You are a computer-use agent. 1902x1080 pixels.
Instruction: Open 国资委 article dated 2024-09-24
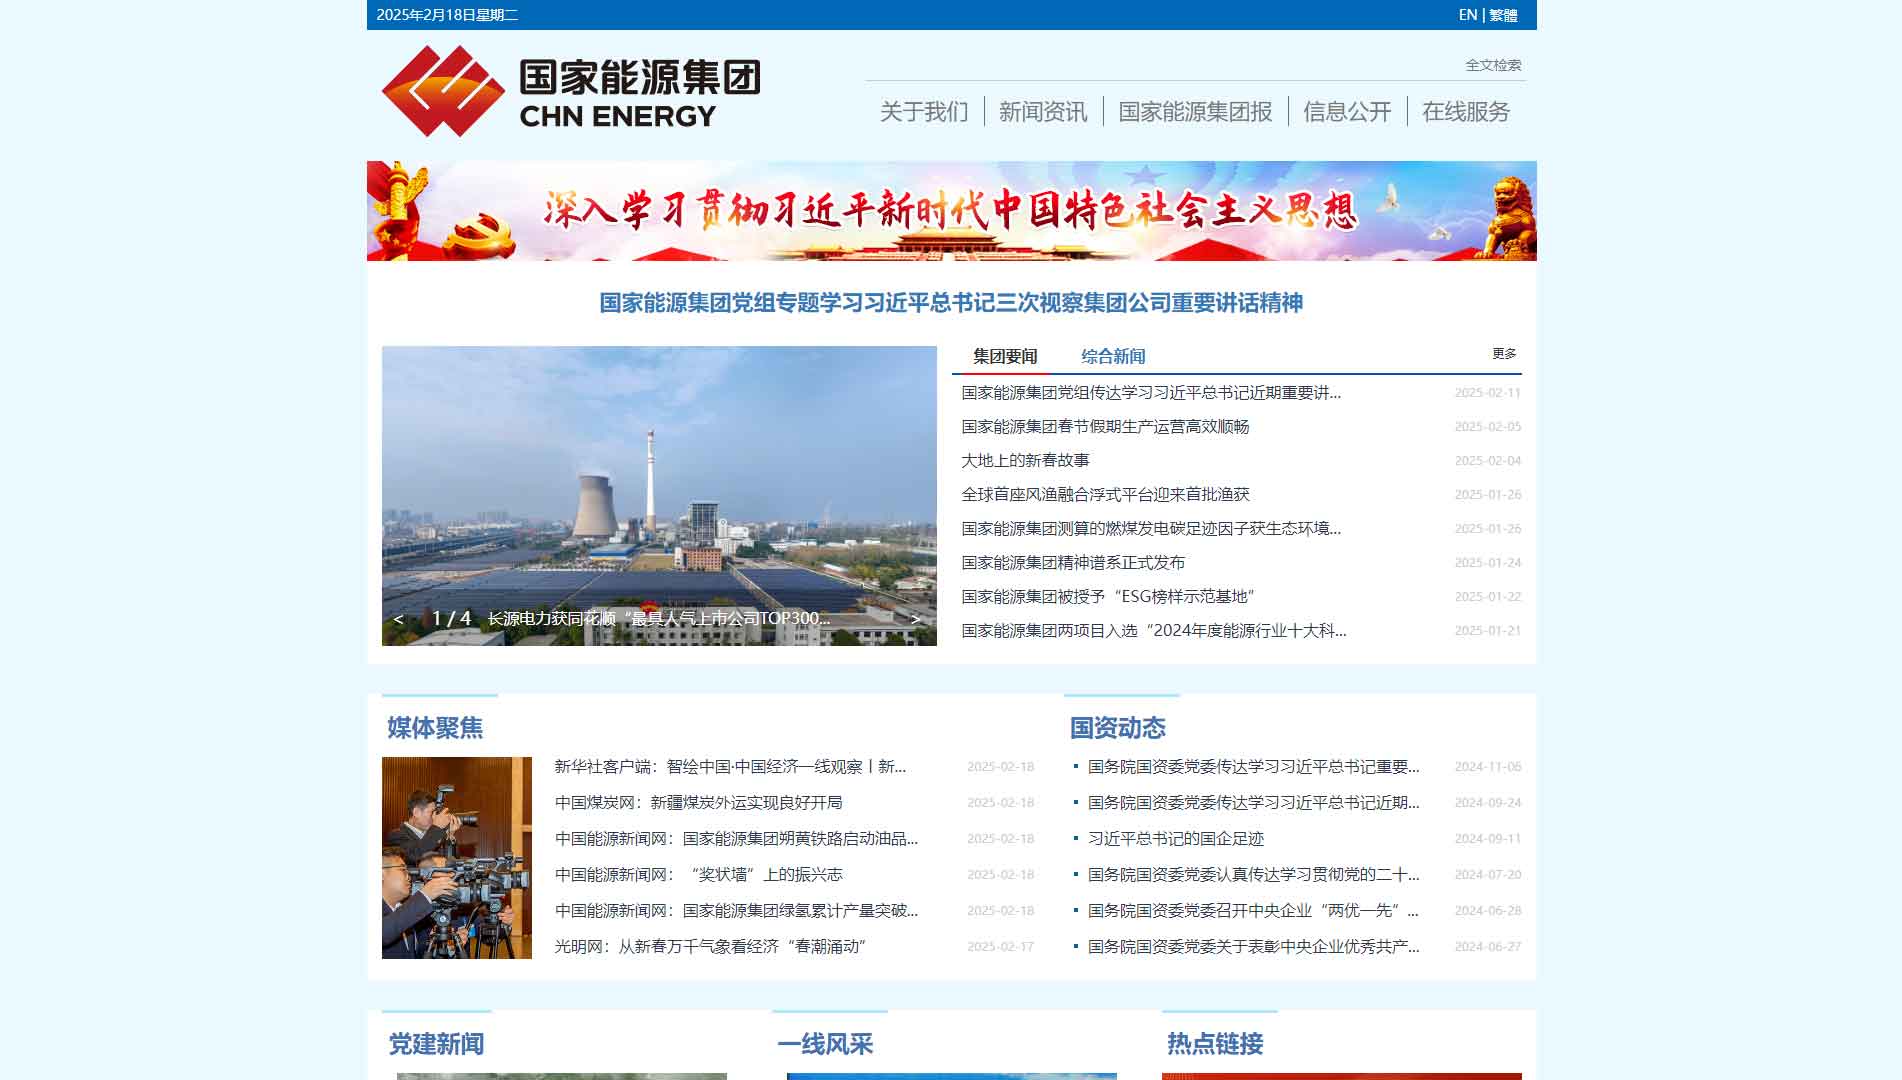click(x=1254, y=803)
